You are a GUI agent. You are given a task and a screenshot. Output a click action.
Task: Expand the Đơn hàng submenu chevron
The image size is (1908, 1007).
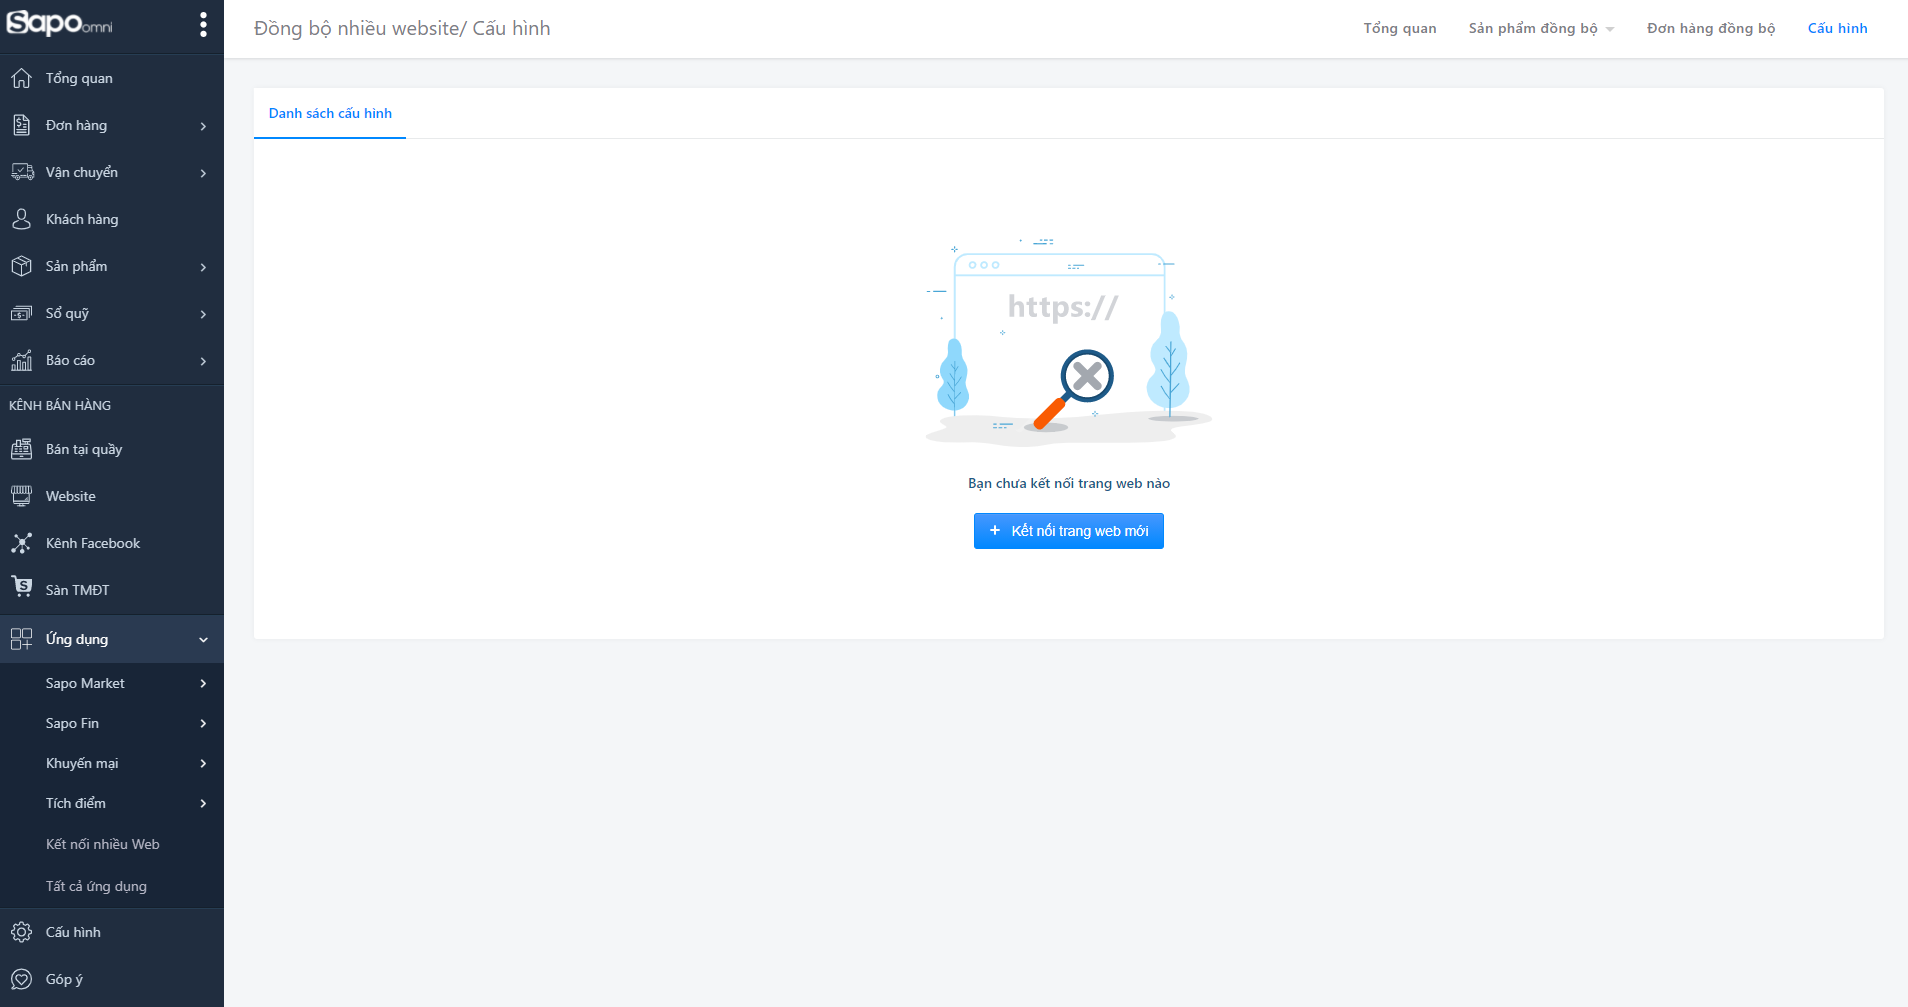(x=203, y=126)
